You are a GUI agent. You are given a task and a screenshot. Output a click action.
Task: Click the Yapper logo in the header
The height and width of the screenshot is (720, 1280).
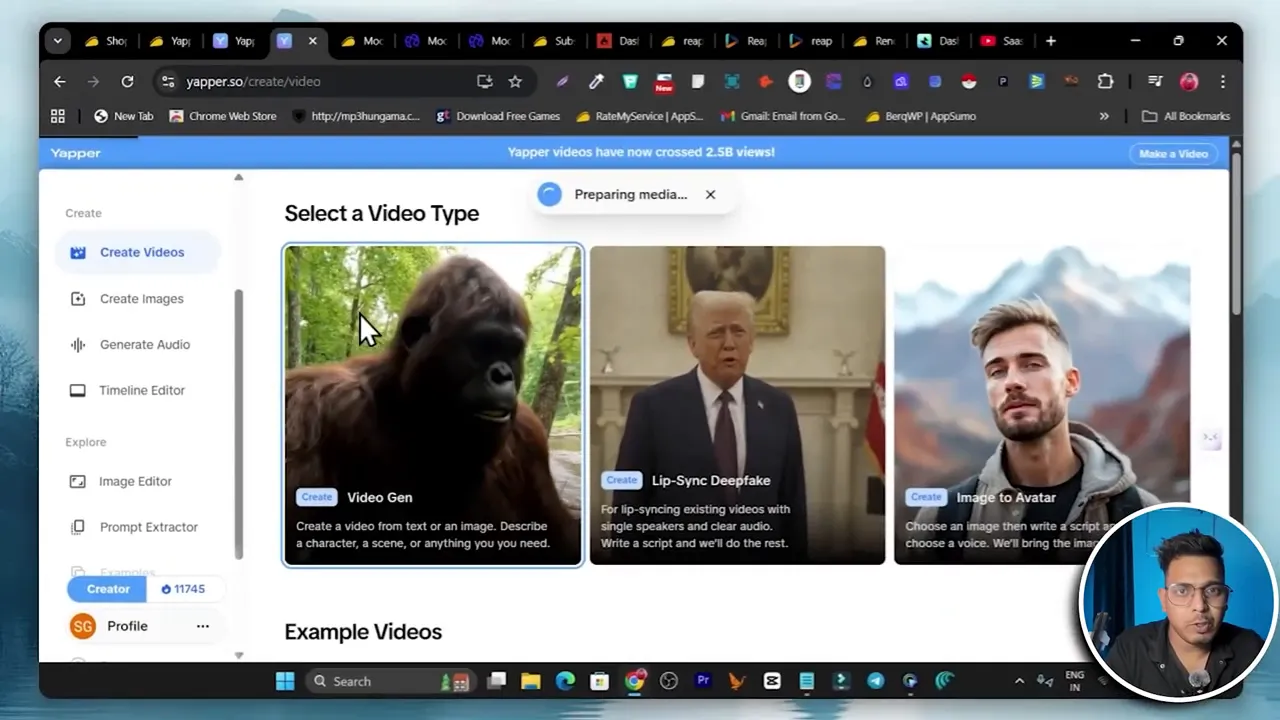coord(75,152)
